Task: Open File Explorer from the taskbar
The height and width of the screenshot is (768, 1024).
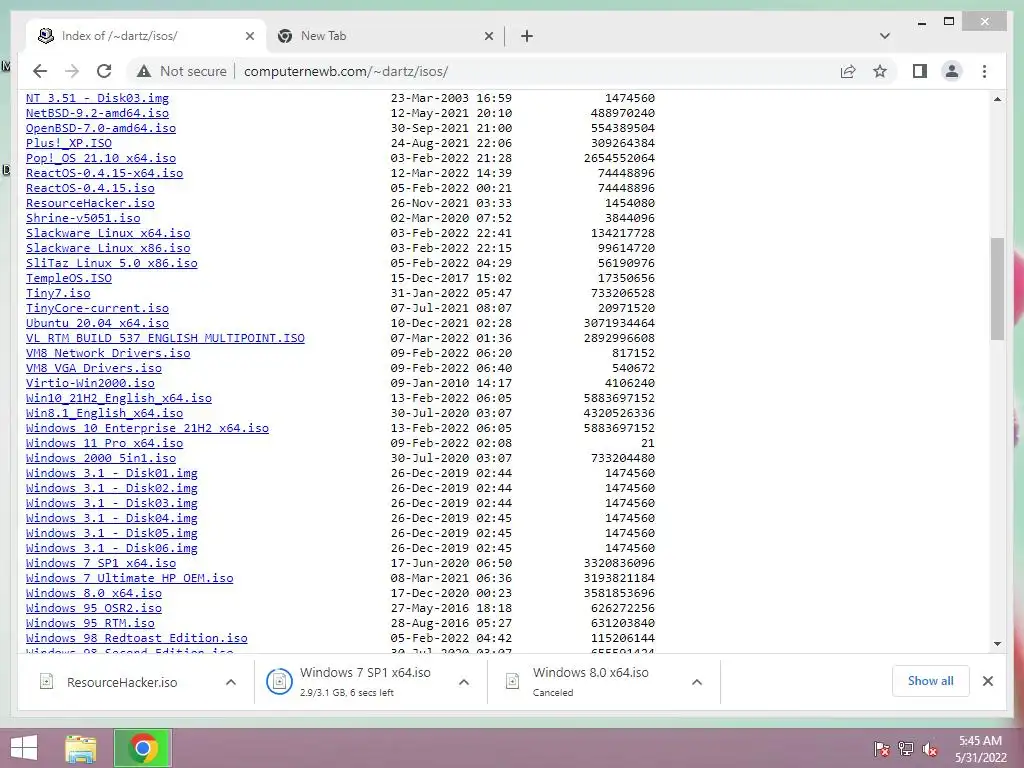Action: pos(81,748)
